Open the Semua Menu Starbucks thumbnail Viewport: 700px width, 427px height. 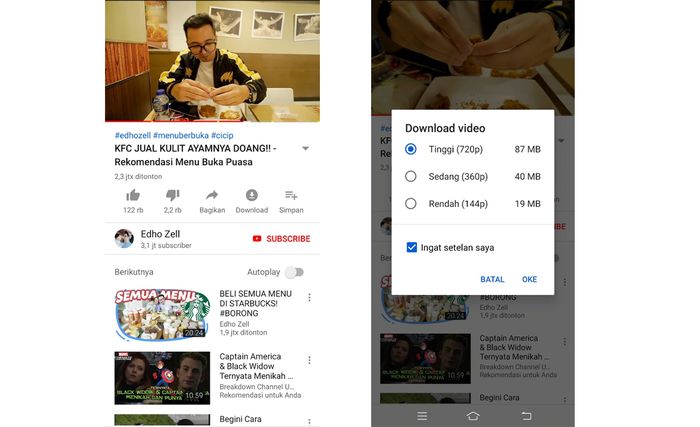point(162,314)
